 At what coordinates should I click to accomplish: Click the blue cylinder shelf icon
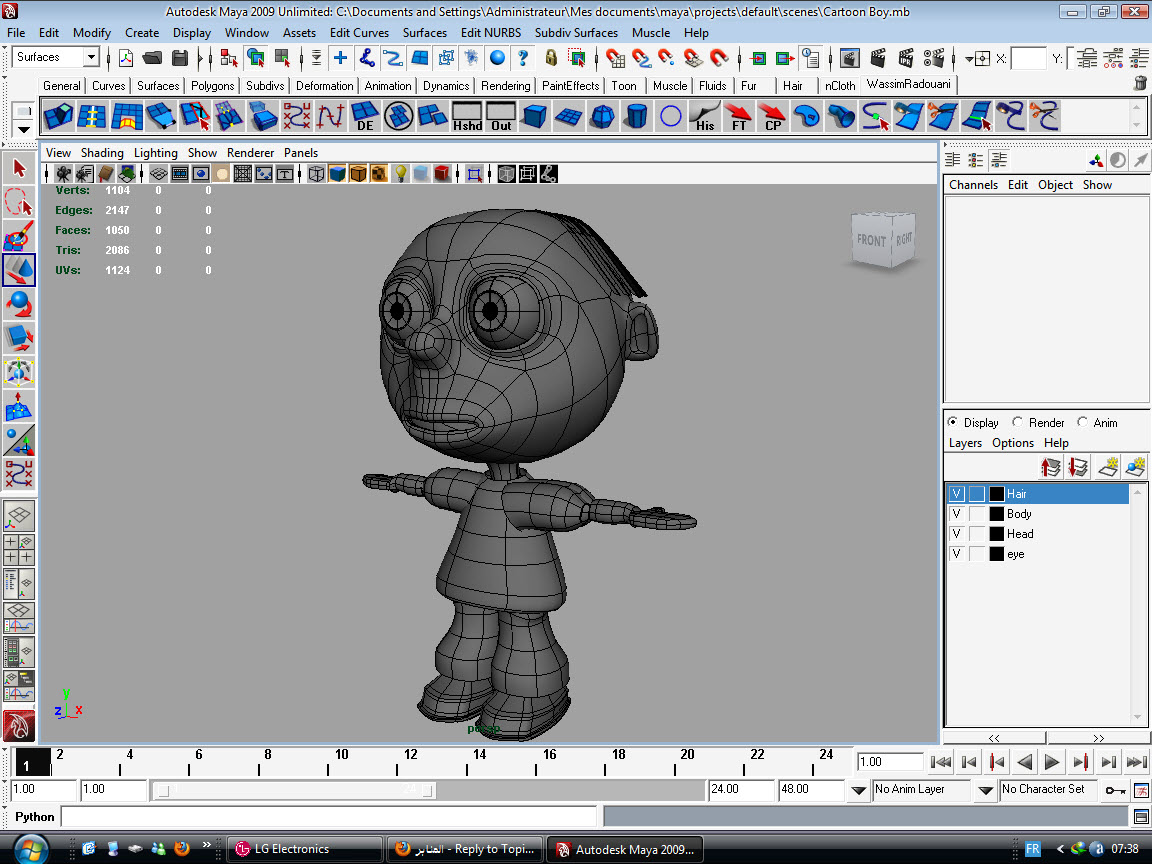tap(637, 117)
